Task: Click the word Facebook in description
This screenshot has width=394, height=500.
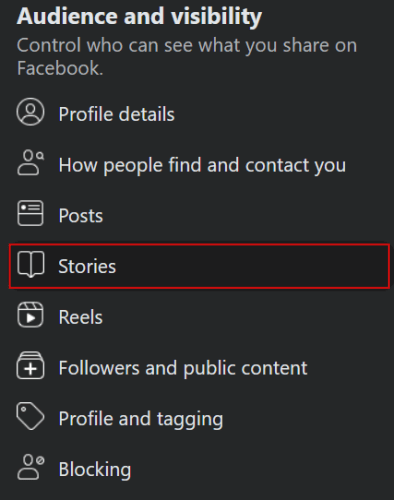Action: tap(60, 68)
